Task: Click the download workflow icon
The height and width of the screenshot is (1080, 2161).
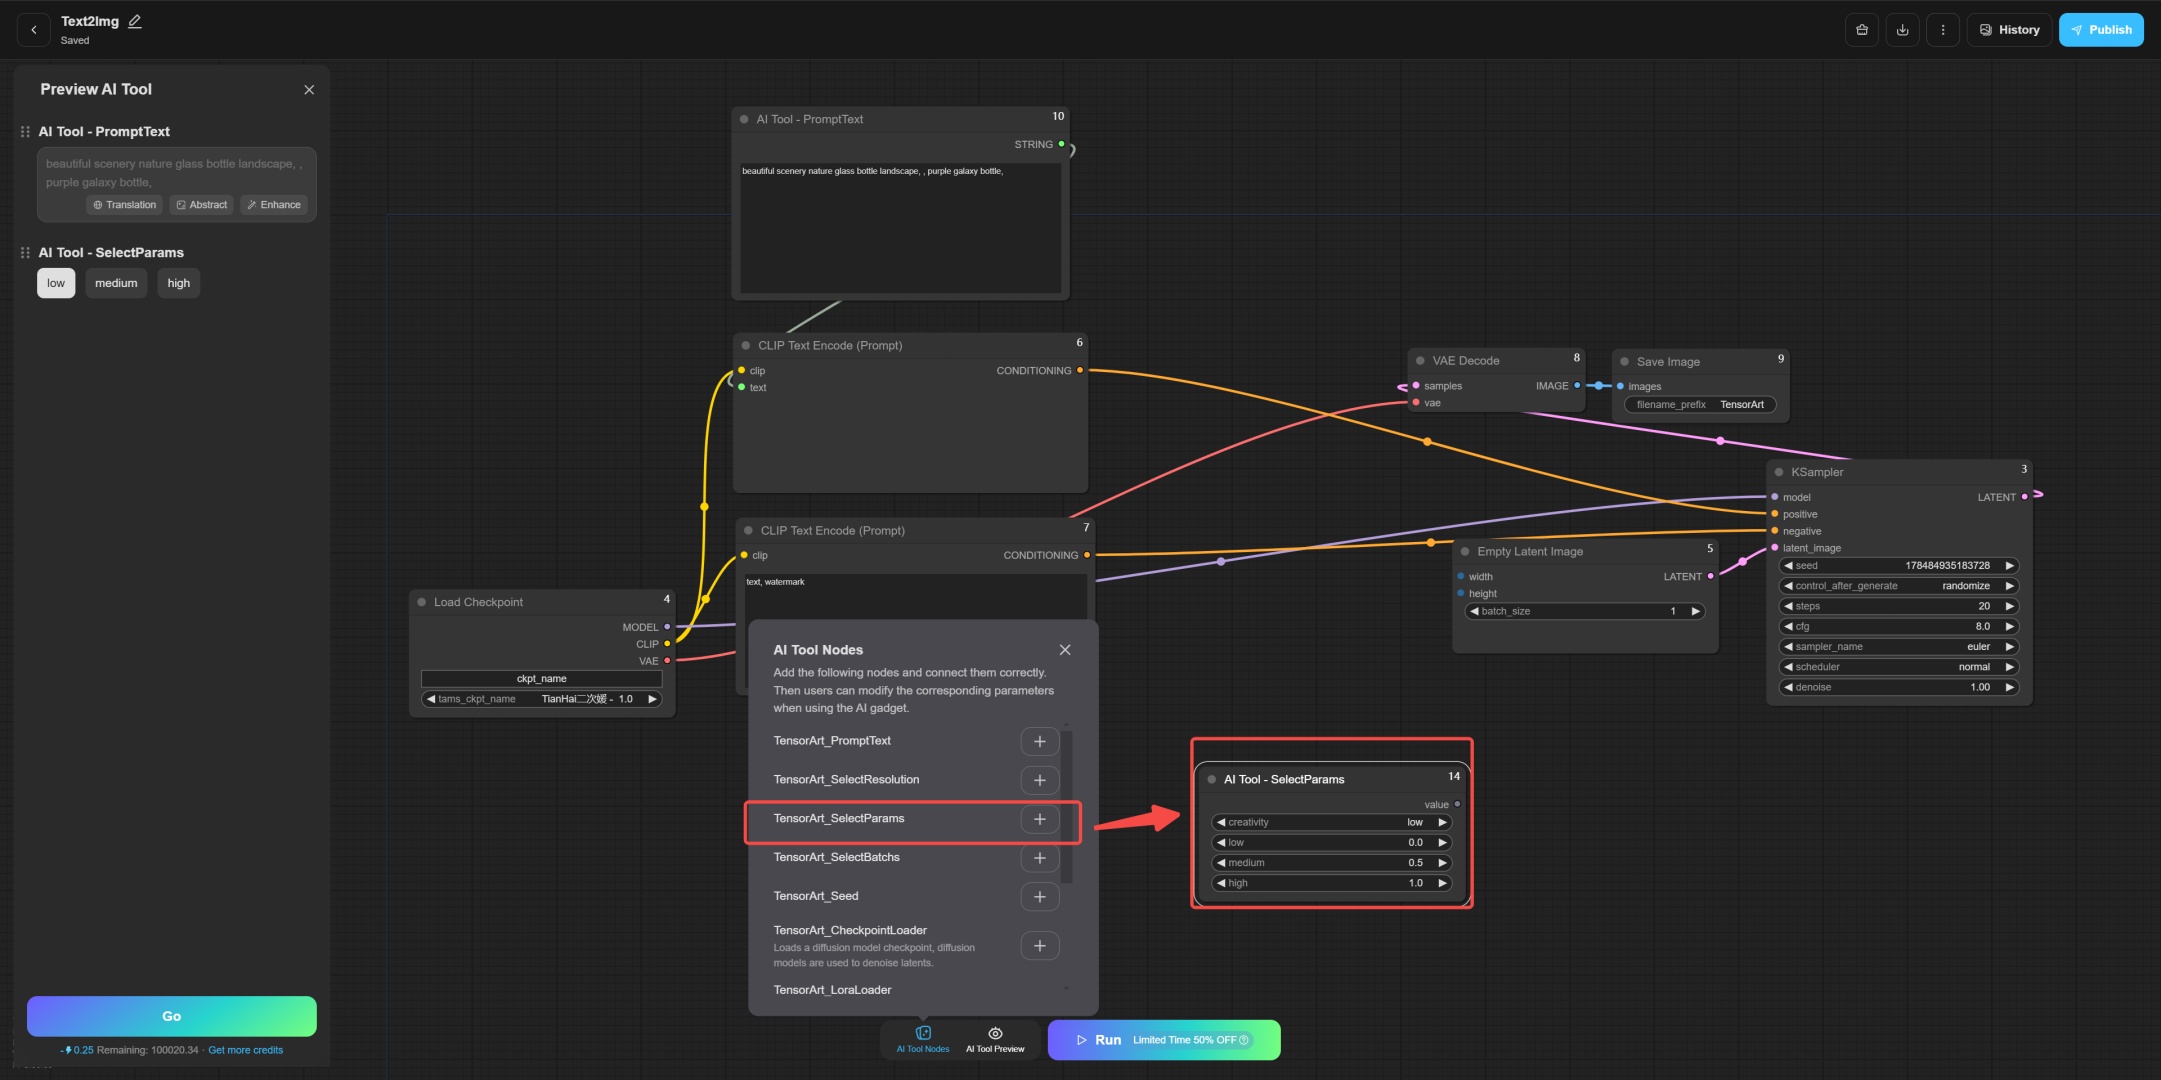Action: 1902,30
